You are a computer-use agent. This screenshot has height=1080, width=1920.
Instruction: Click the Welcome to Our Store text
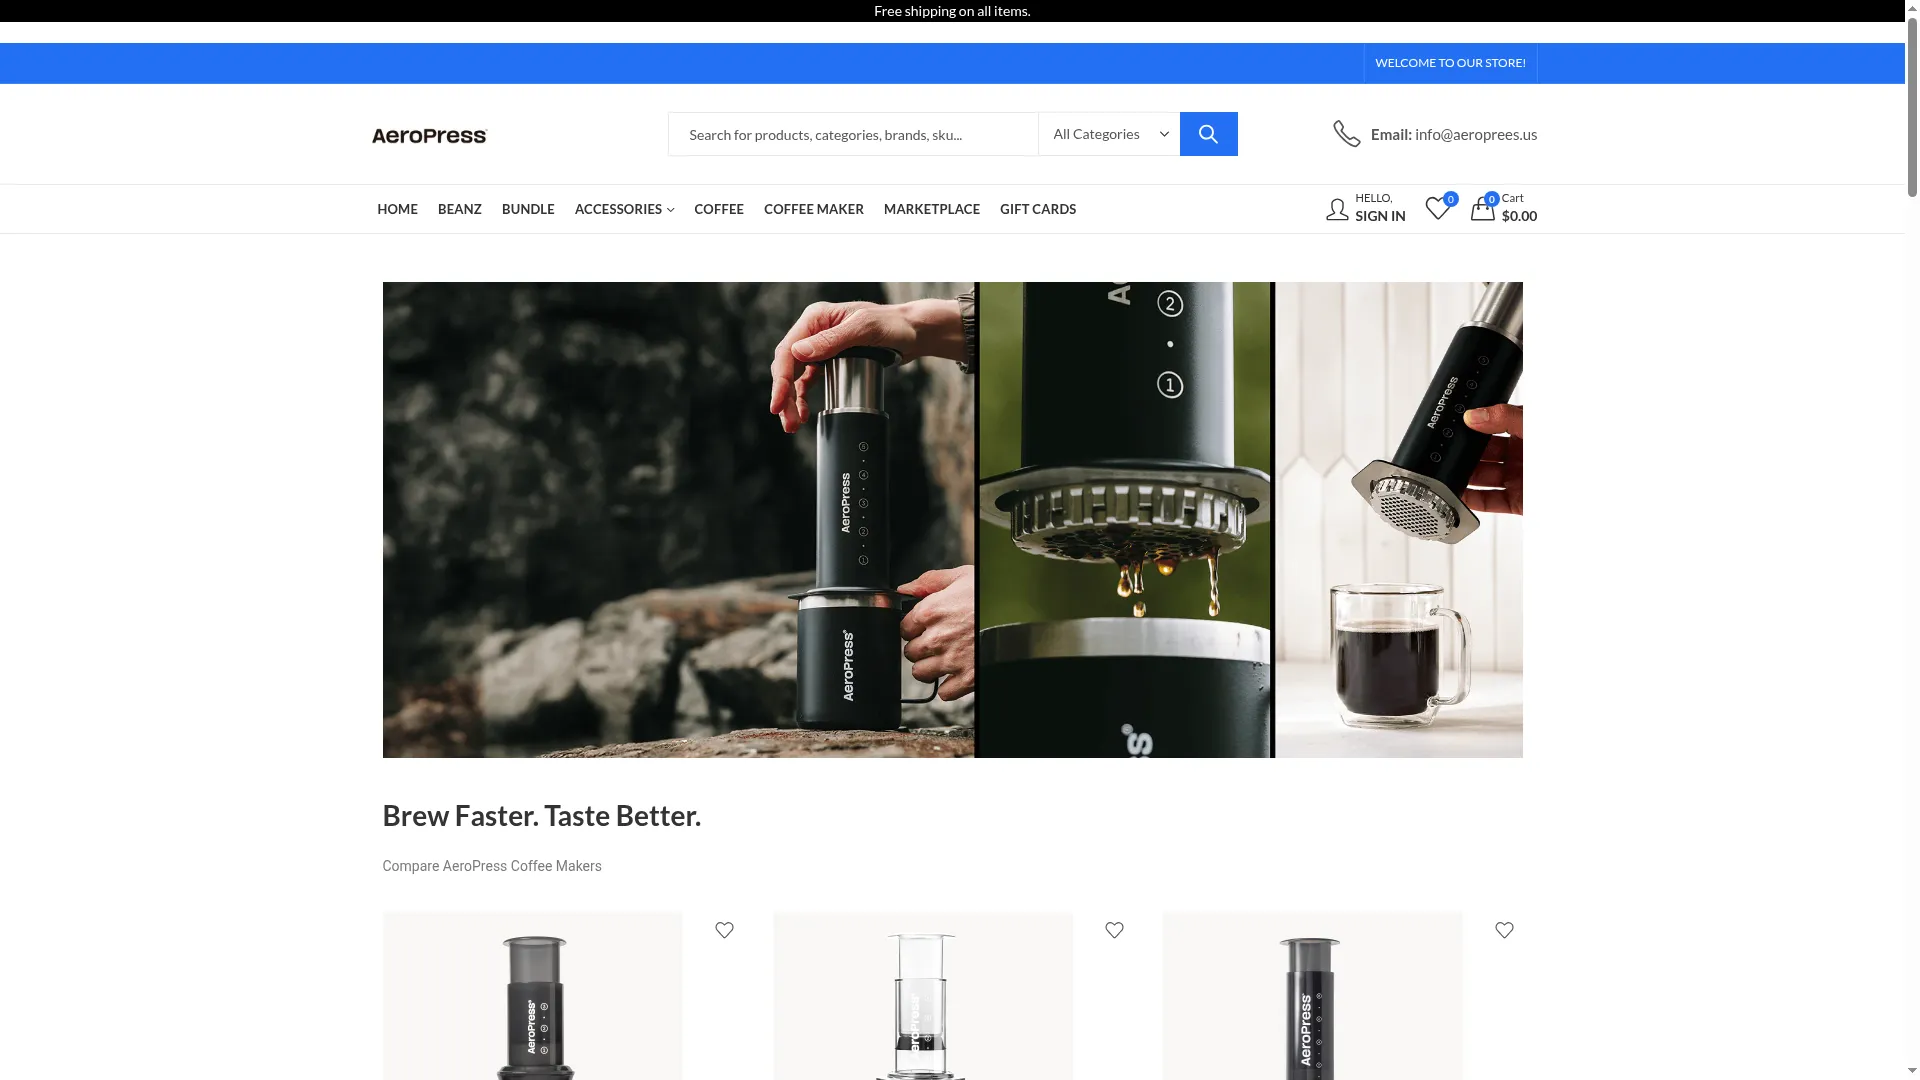[1450, 63]
